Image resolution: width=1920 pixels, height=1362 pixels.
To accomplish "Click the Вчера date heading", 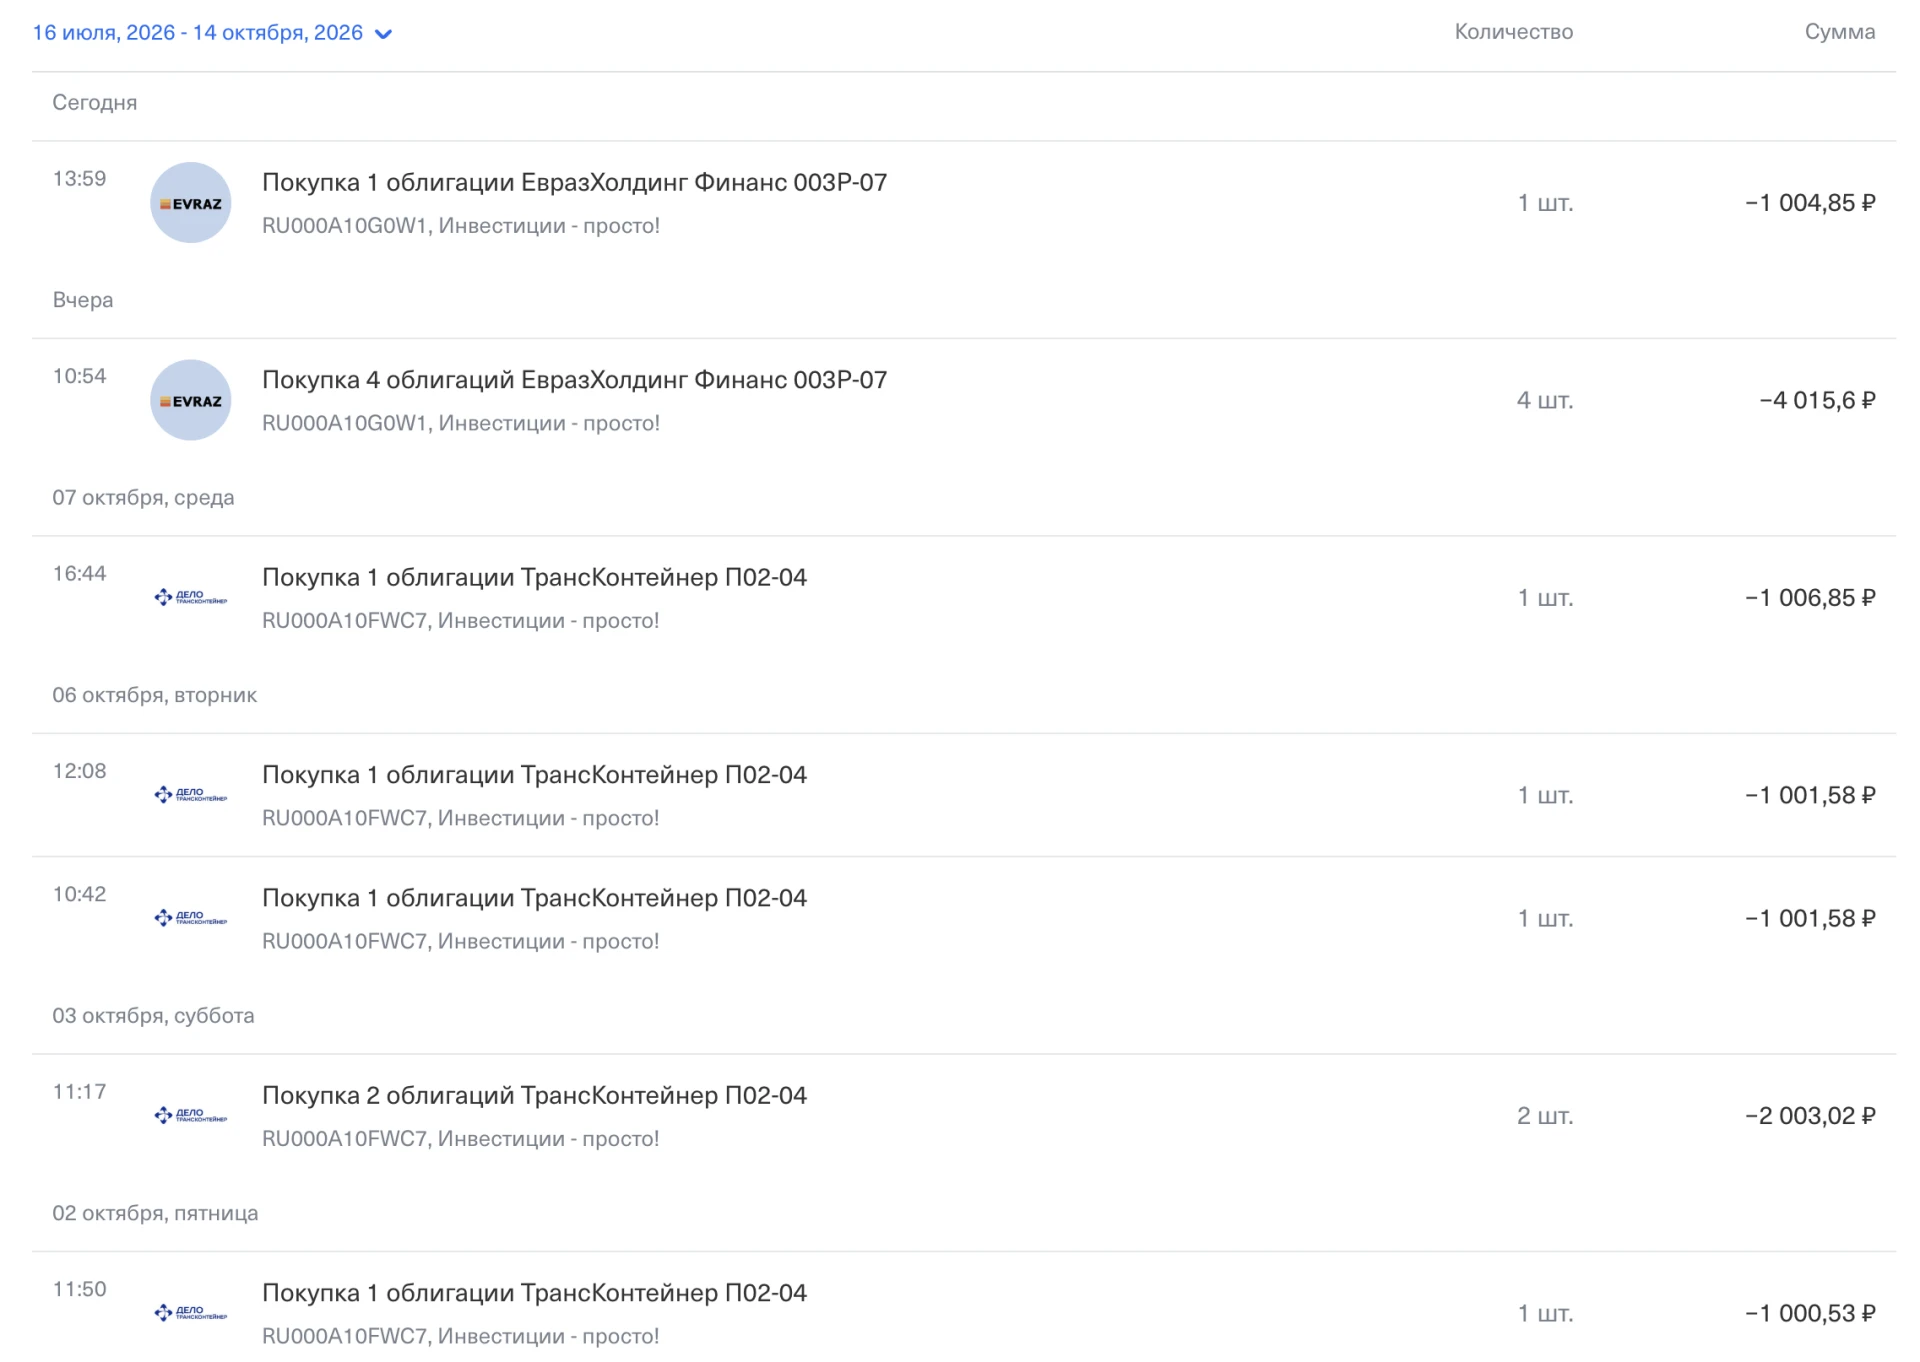I will [83, 300].
